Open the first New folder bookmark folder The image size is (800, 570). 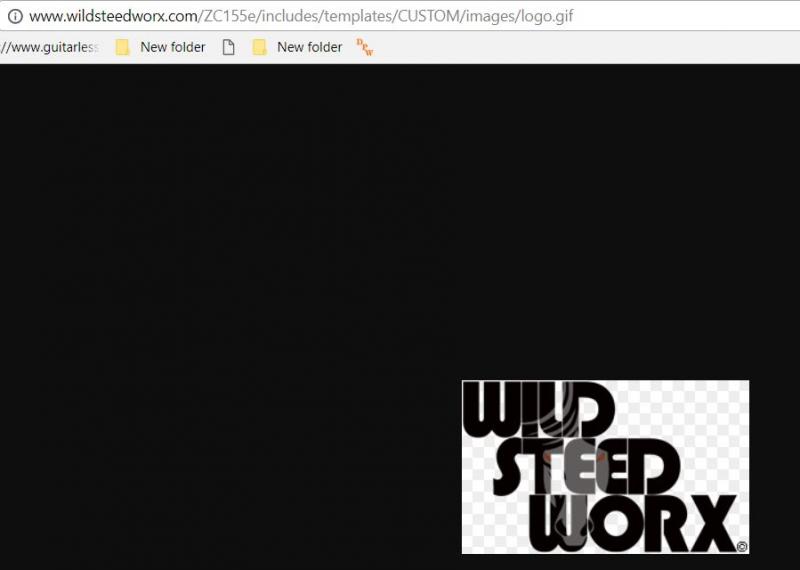pyautogui.click(x=160, y=47)
